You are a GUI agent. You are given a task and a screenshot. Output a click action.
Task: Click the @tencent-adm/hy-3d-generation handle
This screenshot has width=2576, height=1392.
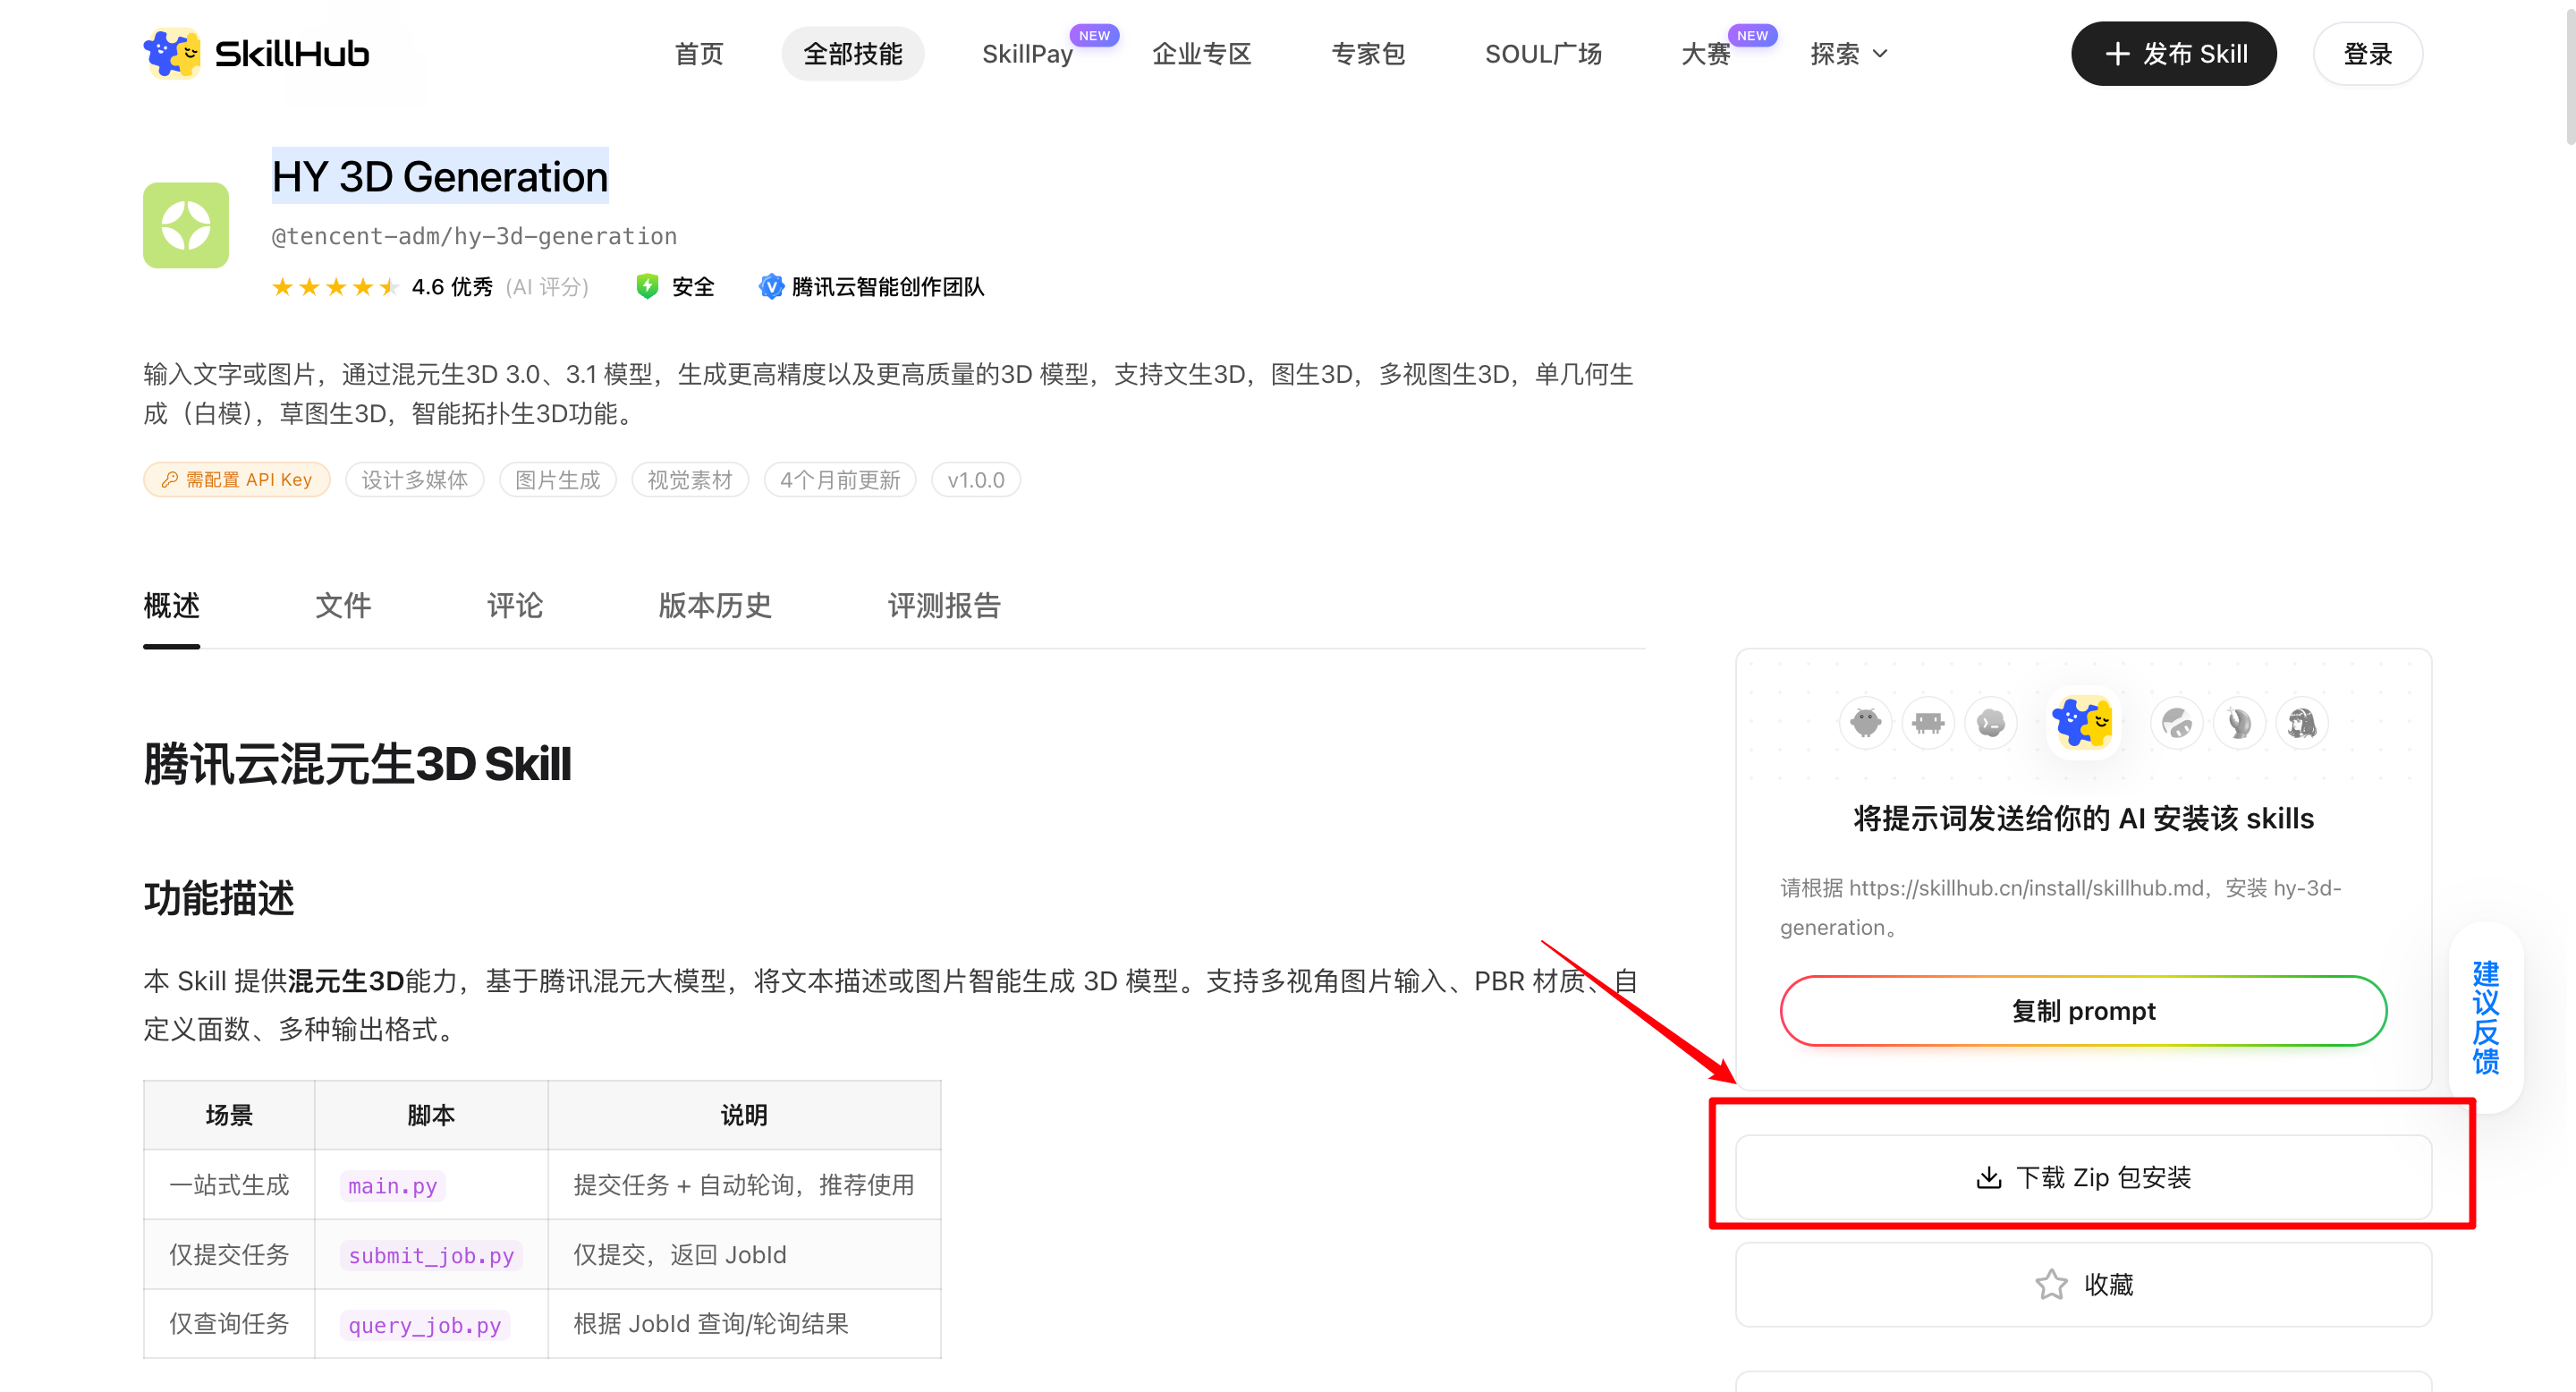[x=474, y=236]
